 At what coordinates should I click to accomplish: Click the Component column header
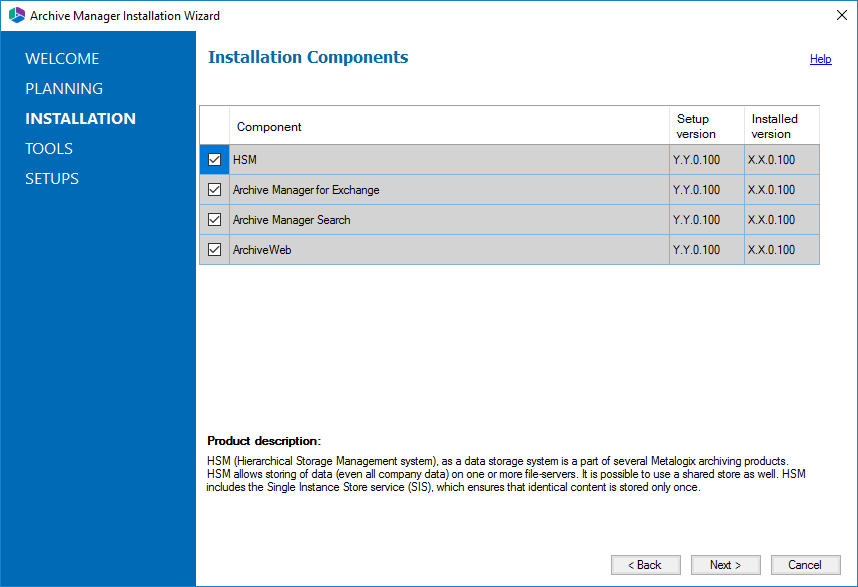pyautogui.click(x=269, y=127)
